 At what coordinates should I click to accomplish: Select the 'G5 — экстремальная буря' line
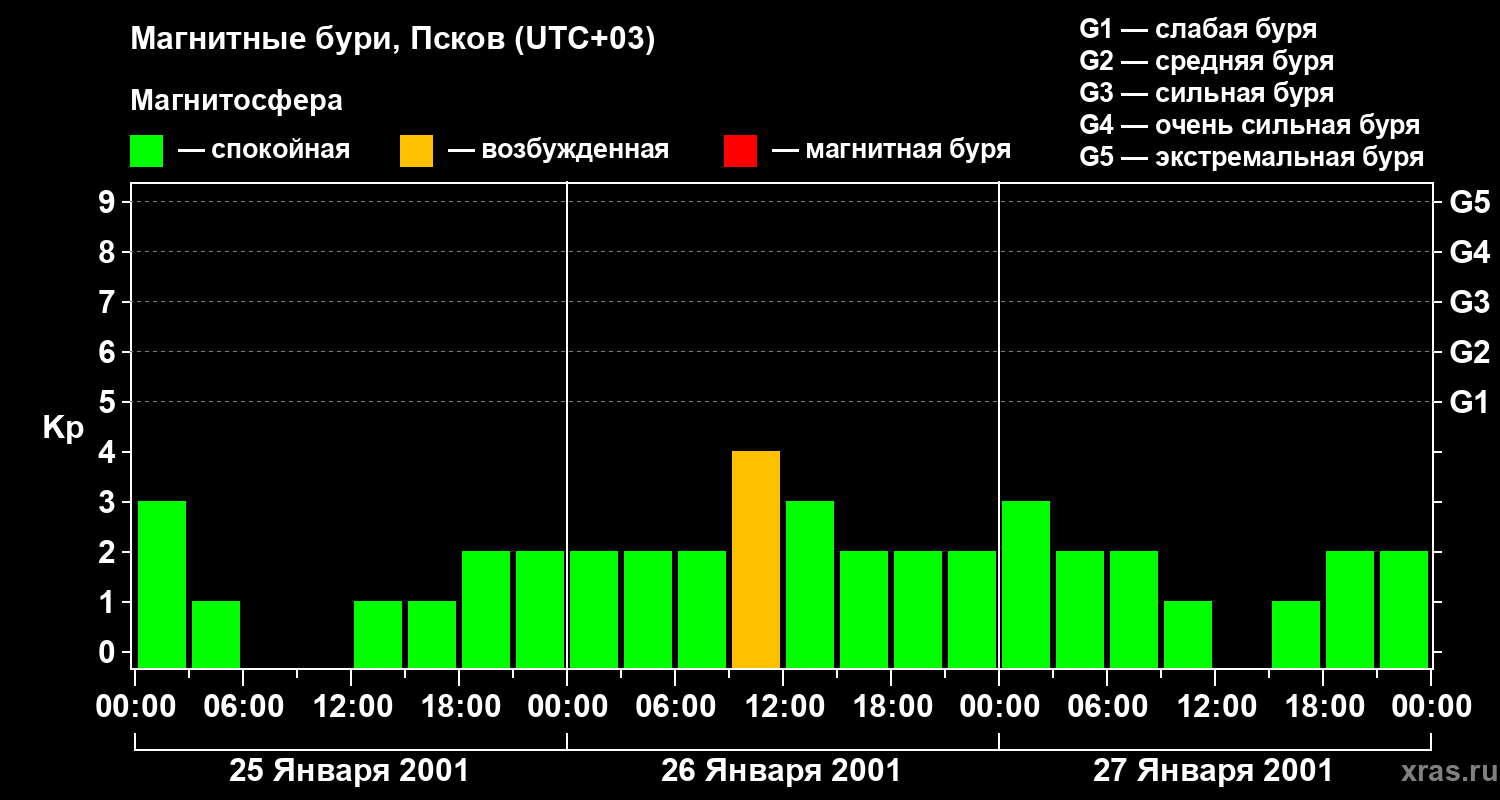pos(1252,158)
